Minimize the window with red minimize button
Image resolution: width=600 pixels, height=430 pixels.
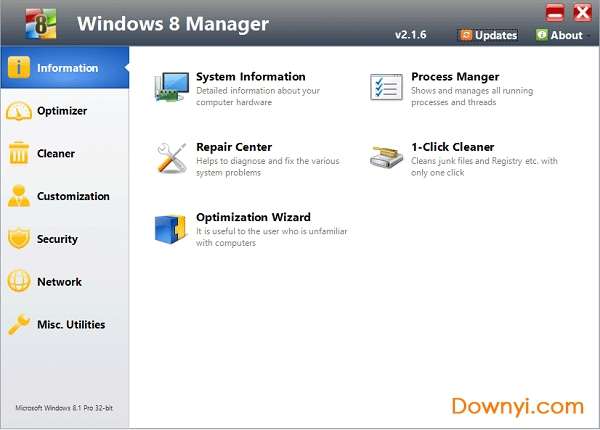[554, 12]
